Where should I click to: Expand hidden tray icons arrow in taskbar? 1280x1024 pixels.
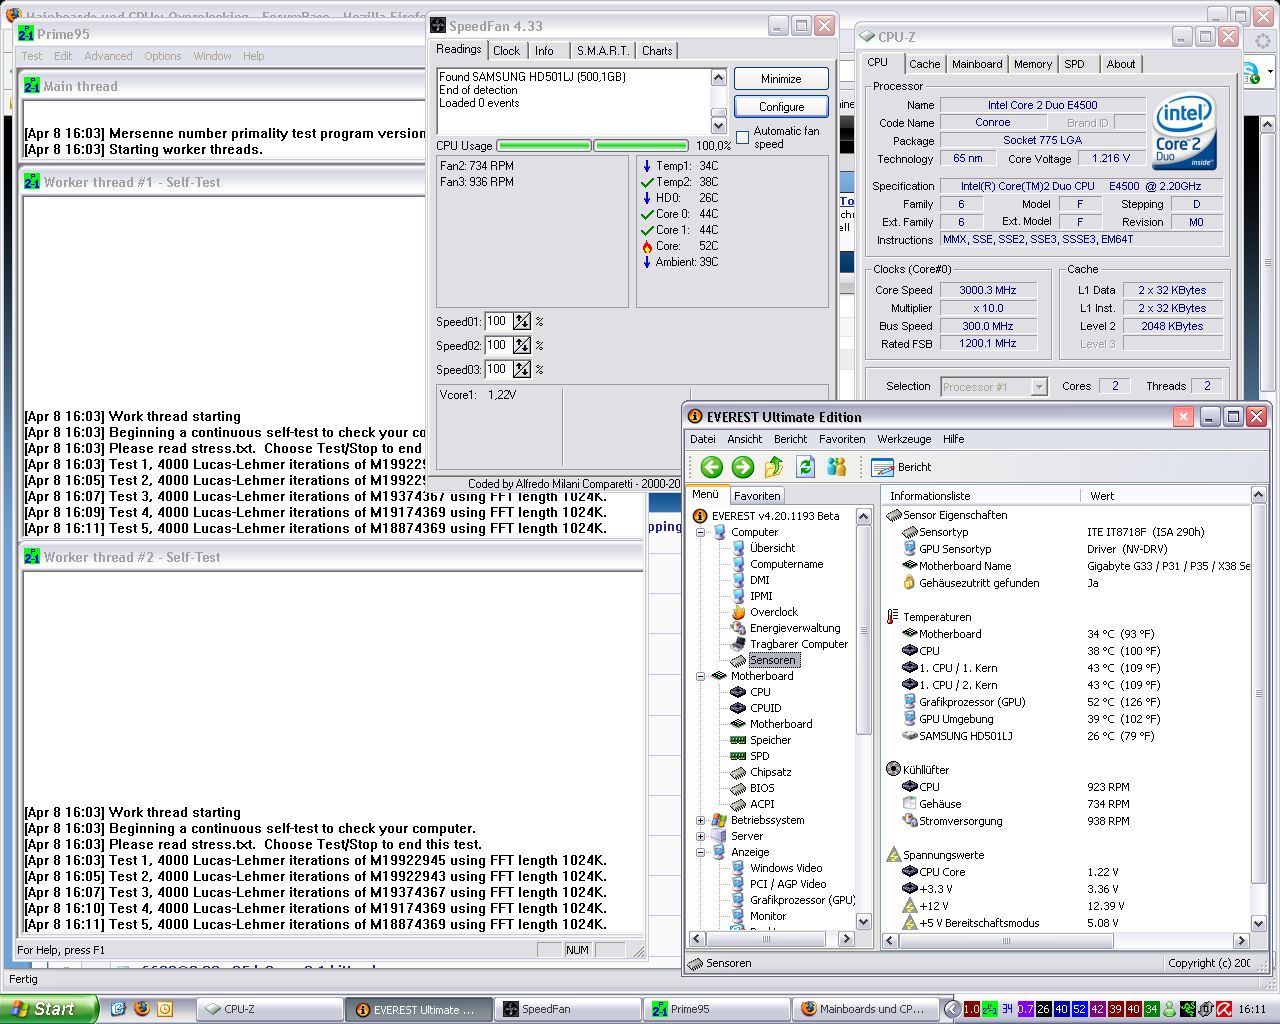(x=952, y=1009)
